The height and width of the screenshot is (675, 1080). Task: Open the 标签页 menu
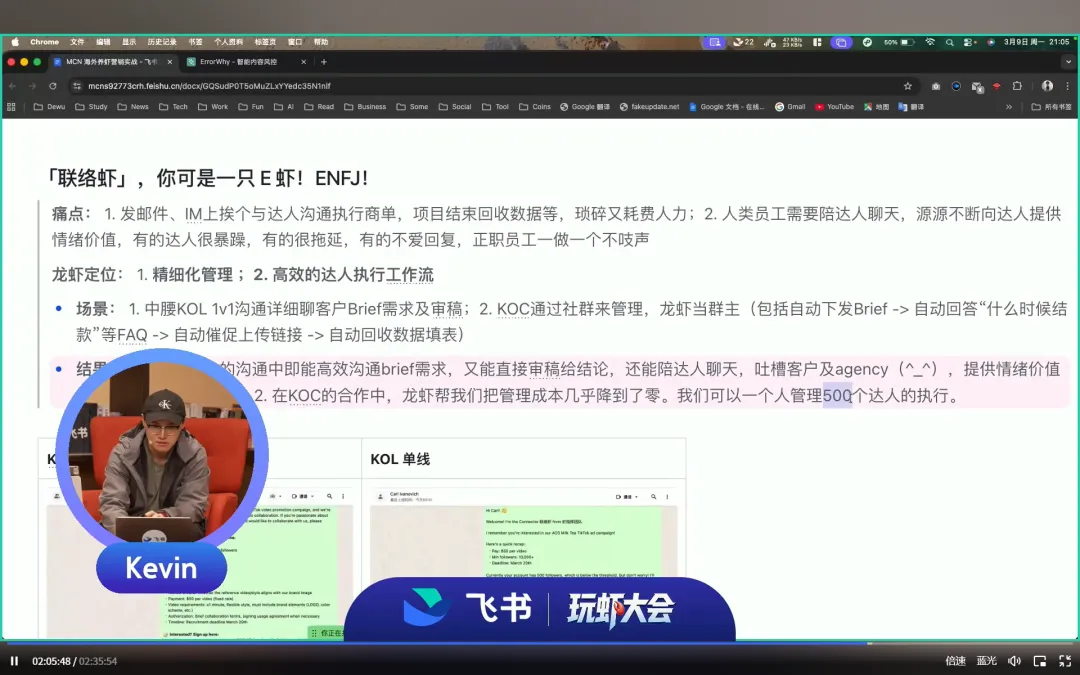click(x=265, y=42)
